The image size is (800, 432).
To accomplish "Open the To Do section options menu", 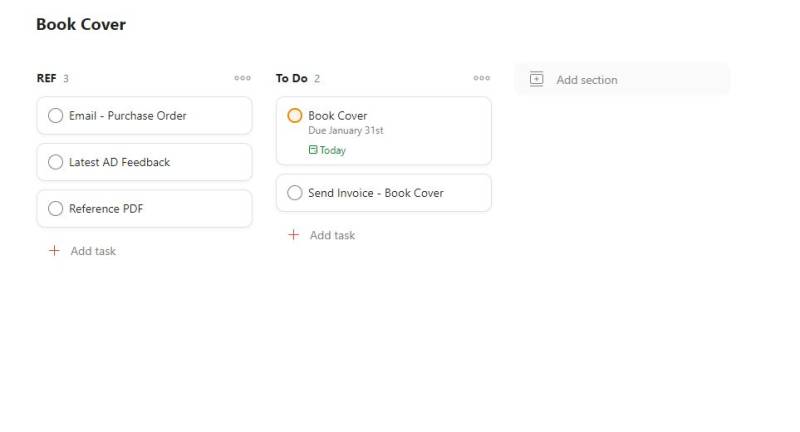I will pos(481,78).
